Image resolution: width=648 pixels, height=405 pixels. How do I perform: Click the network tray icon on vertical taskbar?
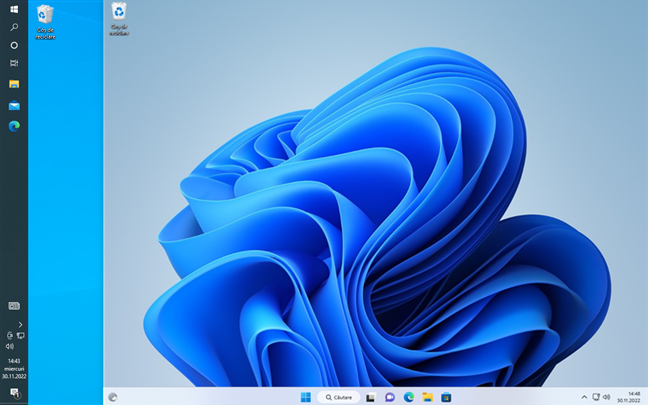point(20,336)
